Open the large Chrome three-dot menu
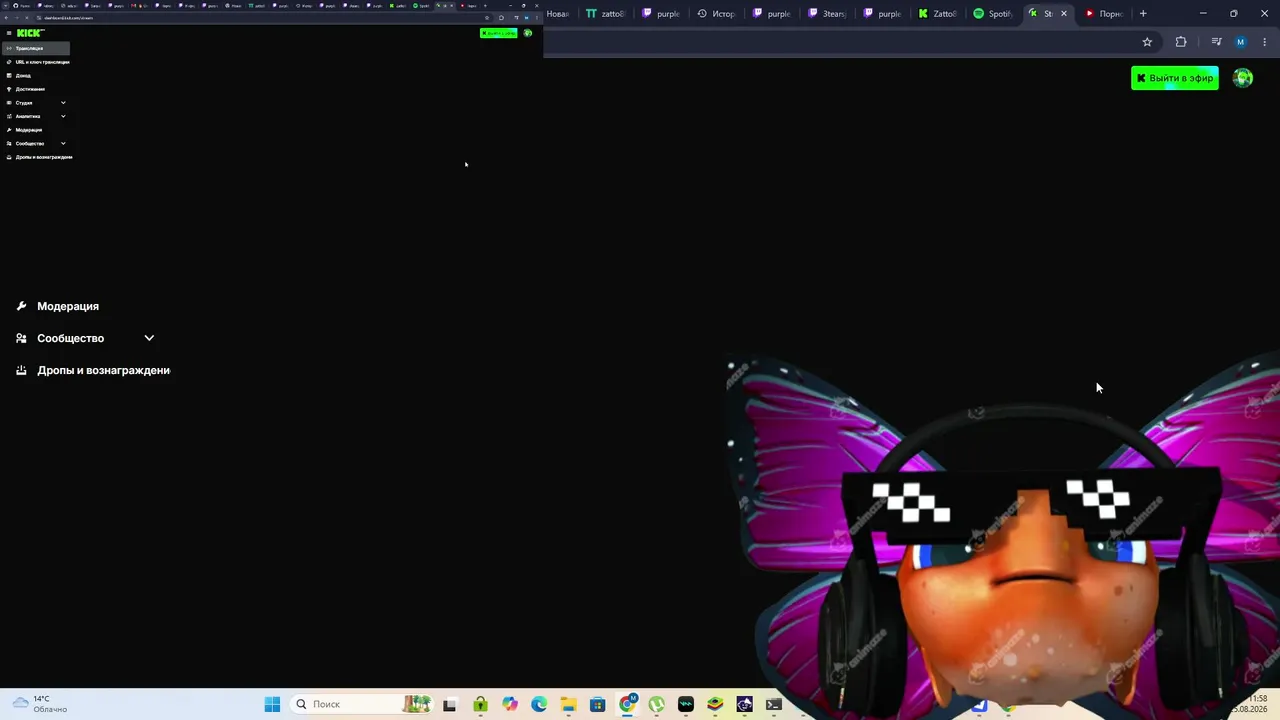The width and height of the screenshot is (1280, 720). (1264, 42)
